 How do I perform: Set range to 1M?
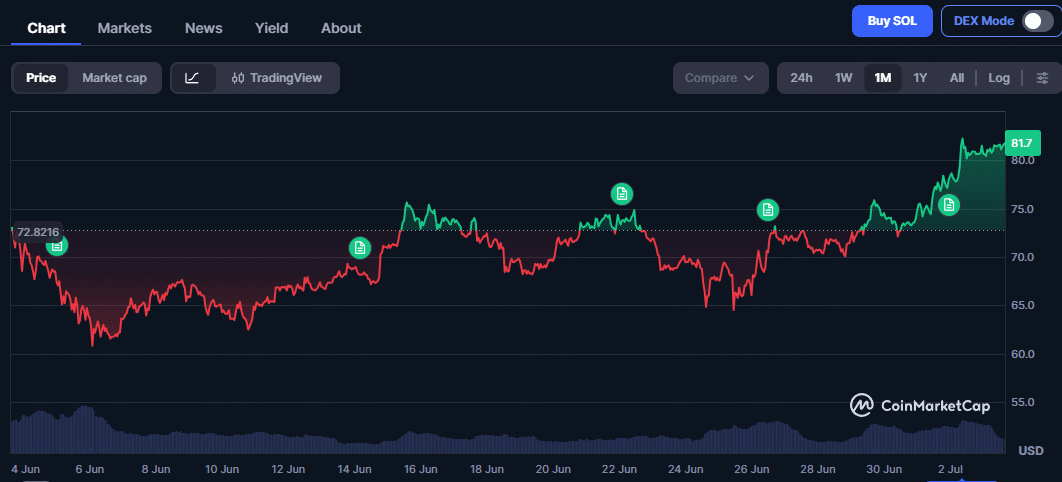pos(883,78)
